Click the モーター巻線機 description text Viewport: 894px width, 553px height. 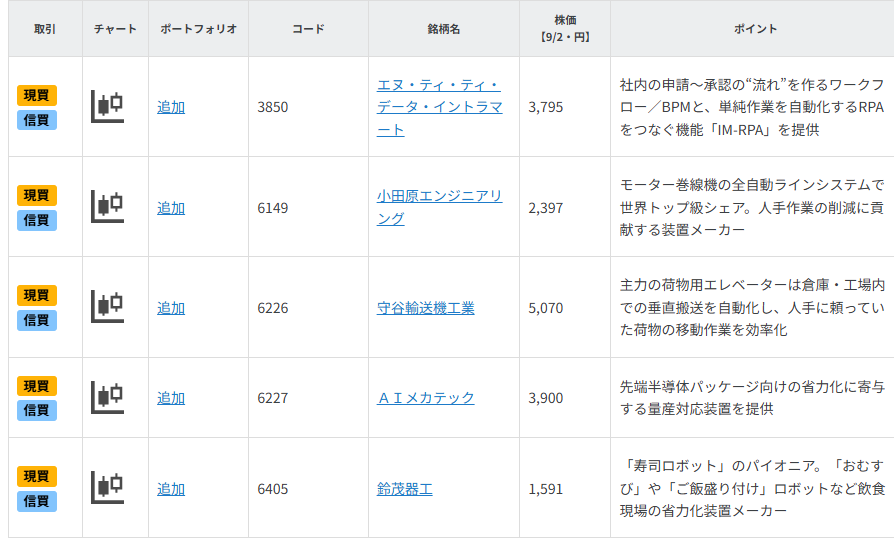click(751, 208)
